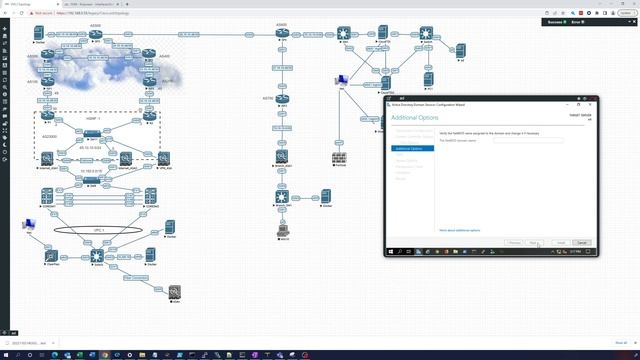The image size is (640, 360).
Task: Click the Previous button in the wizard
Action: [x=513, y=243]
